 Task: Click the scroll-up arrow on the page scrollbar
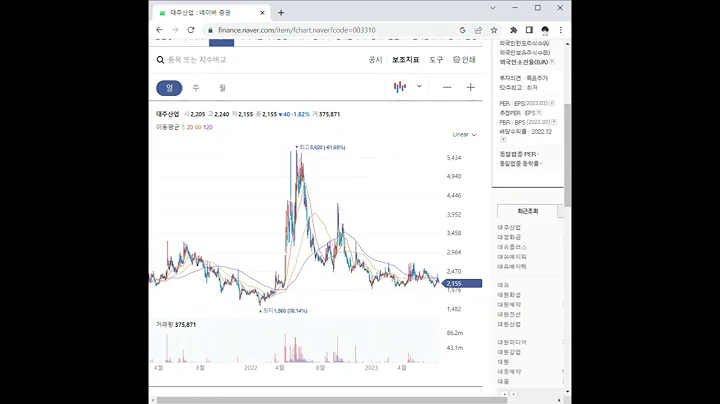(x=568, y=44)
